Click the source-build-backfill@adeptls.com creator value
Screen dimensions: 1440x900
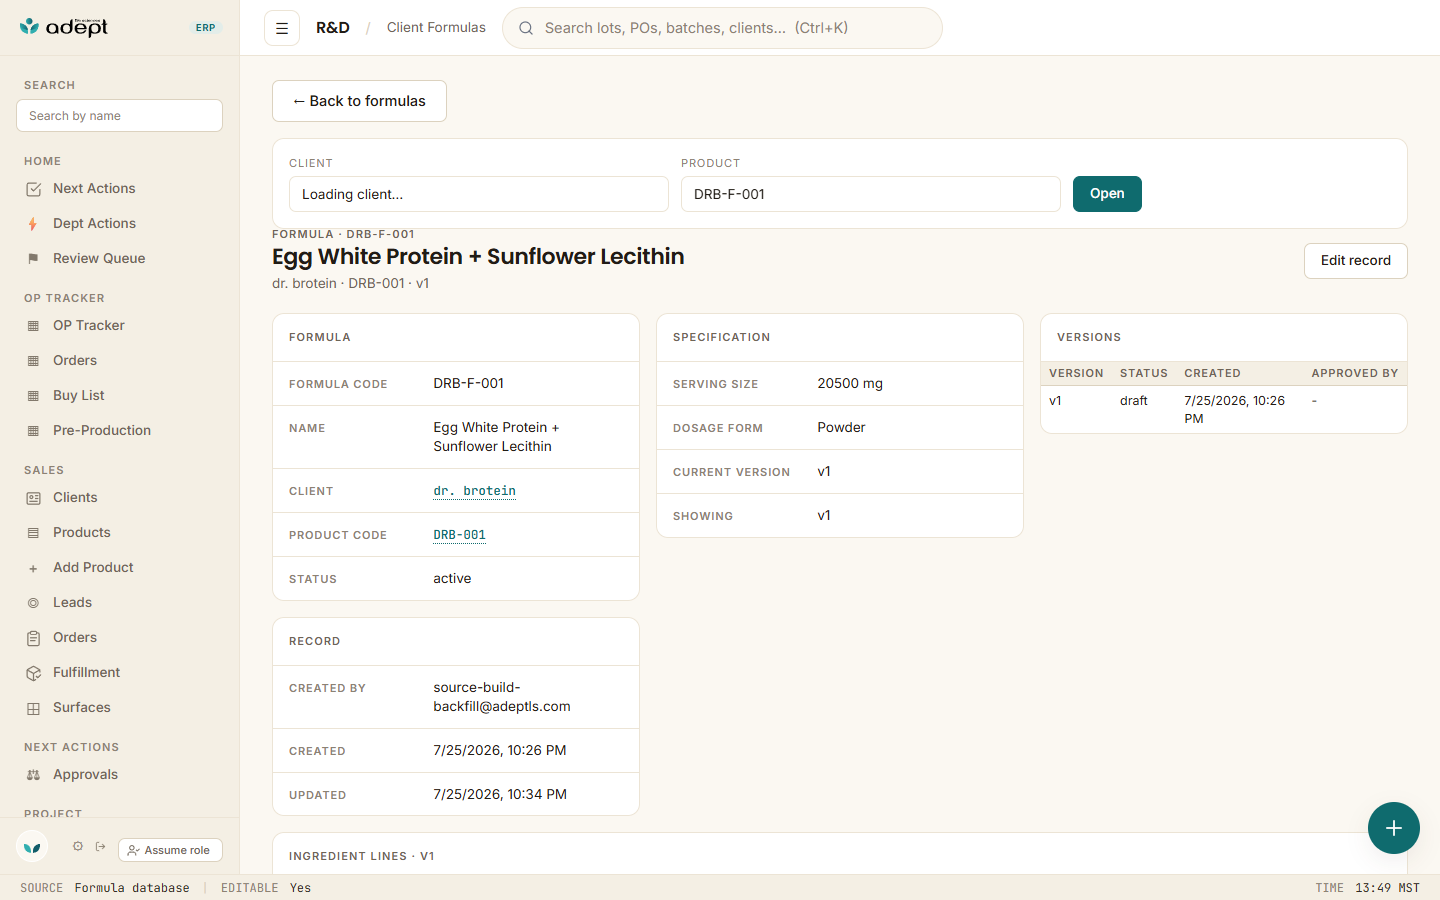click(x=502, y=697)
